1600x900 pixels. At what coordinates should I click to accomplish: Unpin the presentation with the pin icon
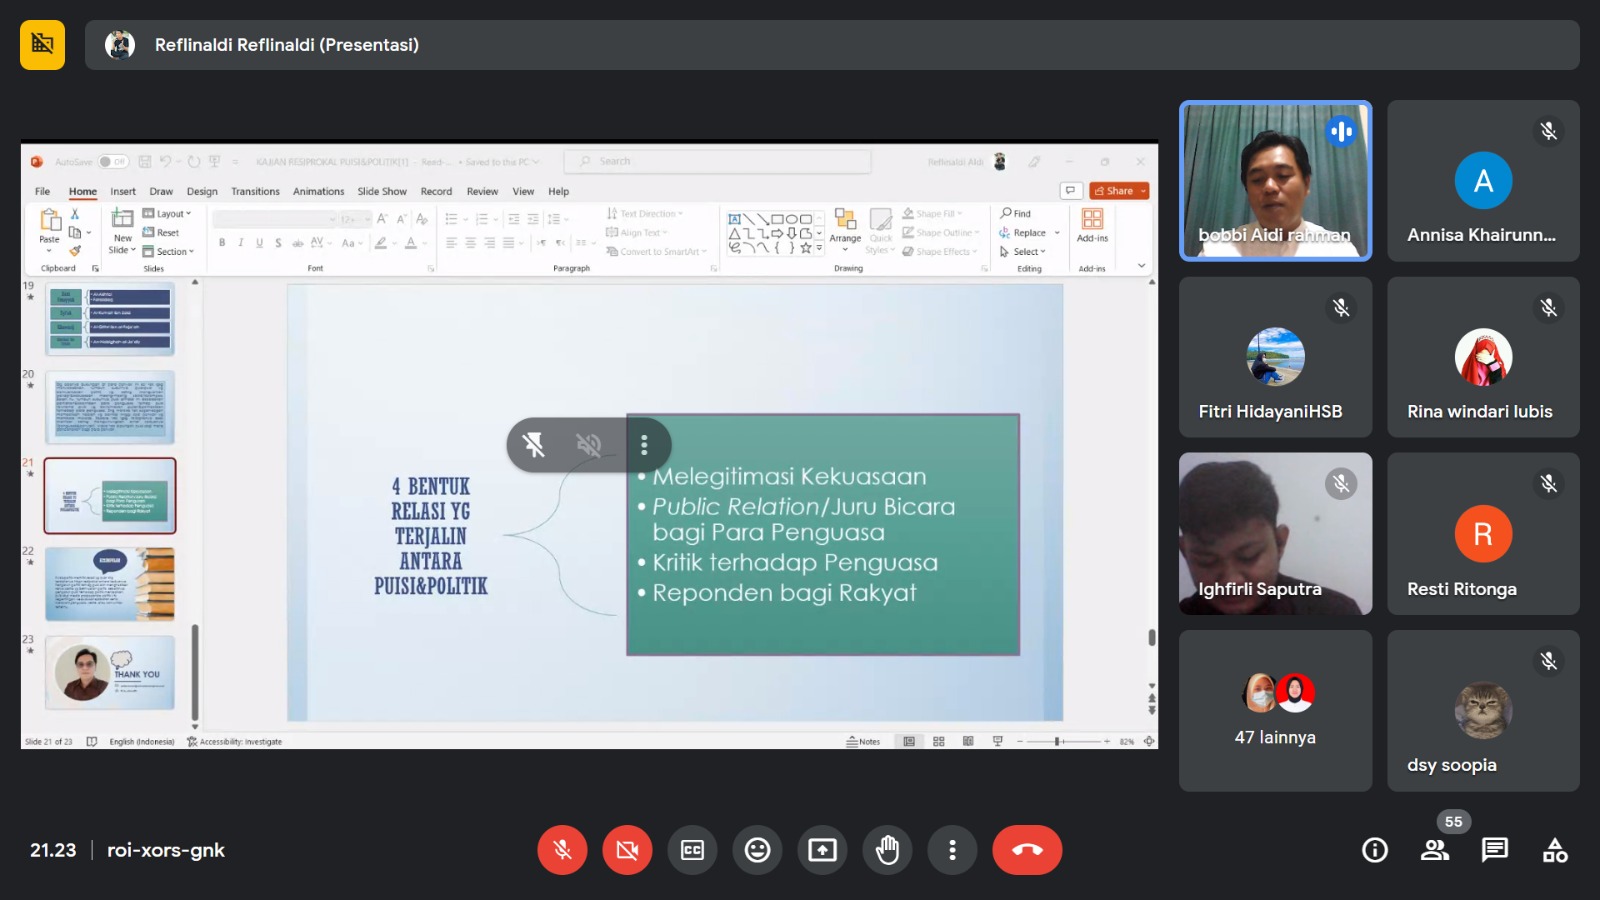(534, 445)
